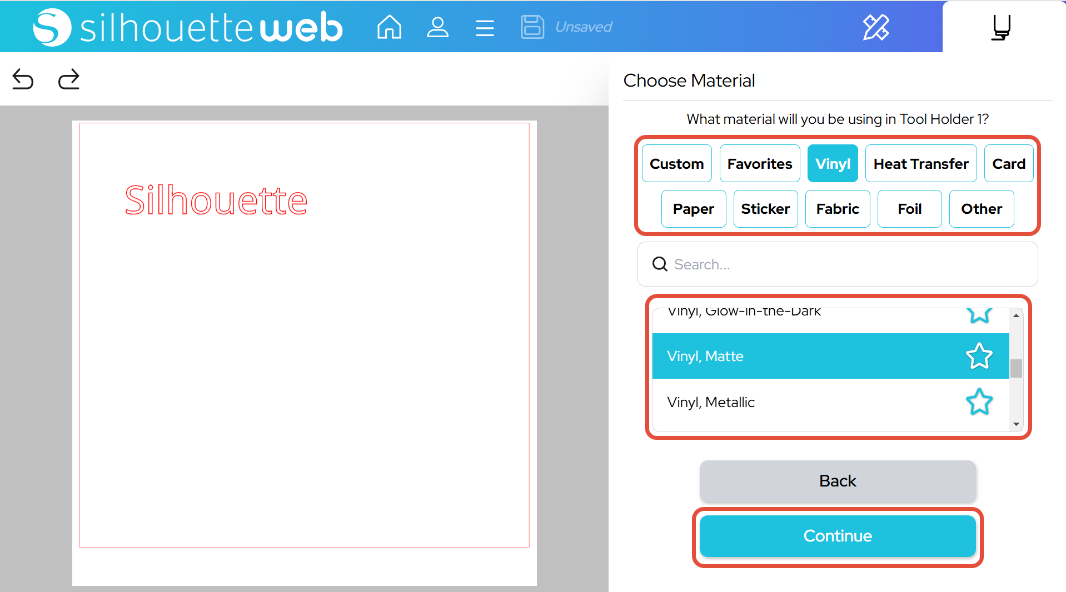Click the Back button
Screen dimensions: 1066x592
(838, 481)
